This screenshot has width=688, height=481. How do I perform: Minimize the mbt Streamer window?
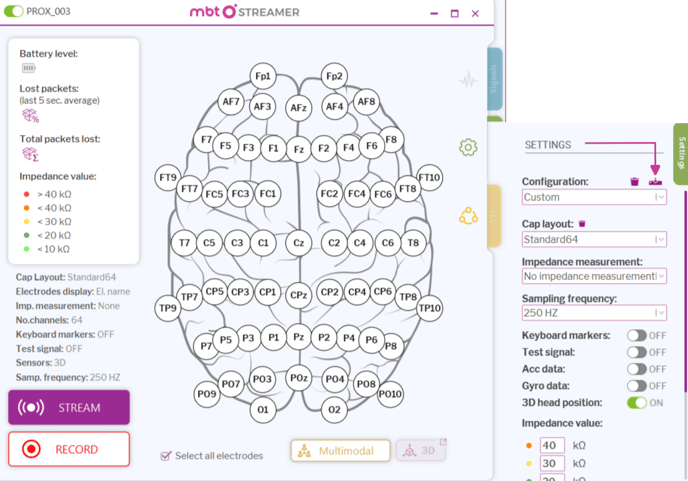434,14
